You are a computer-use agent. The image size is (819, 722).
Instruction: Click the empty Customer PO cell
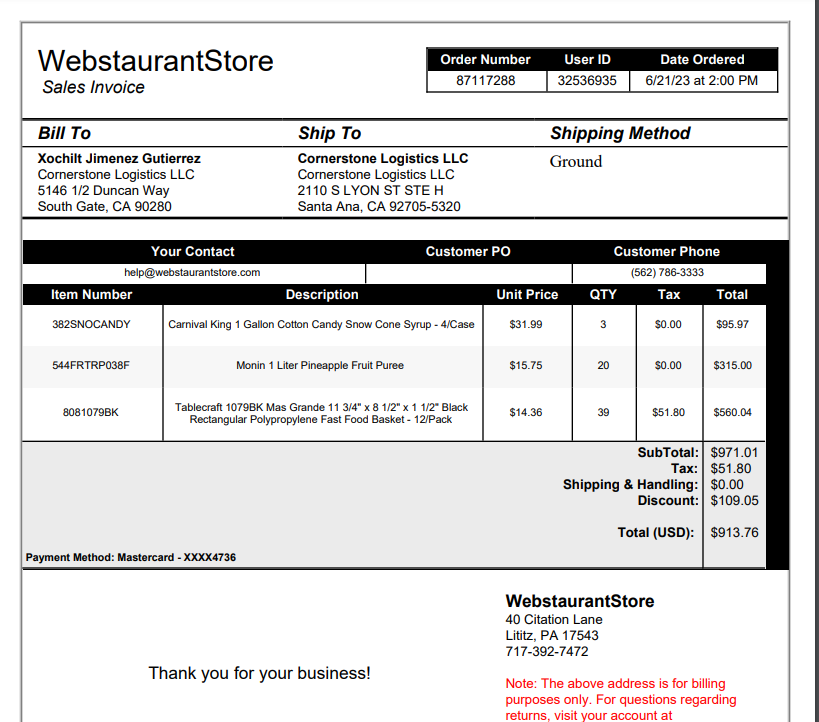[469, 273]
